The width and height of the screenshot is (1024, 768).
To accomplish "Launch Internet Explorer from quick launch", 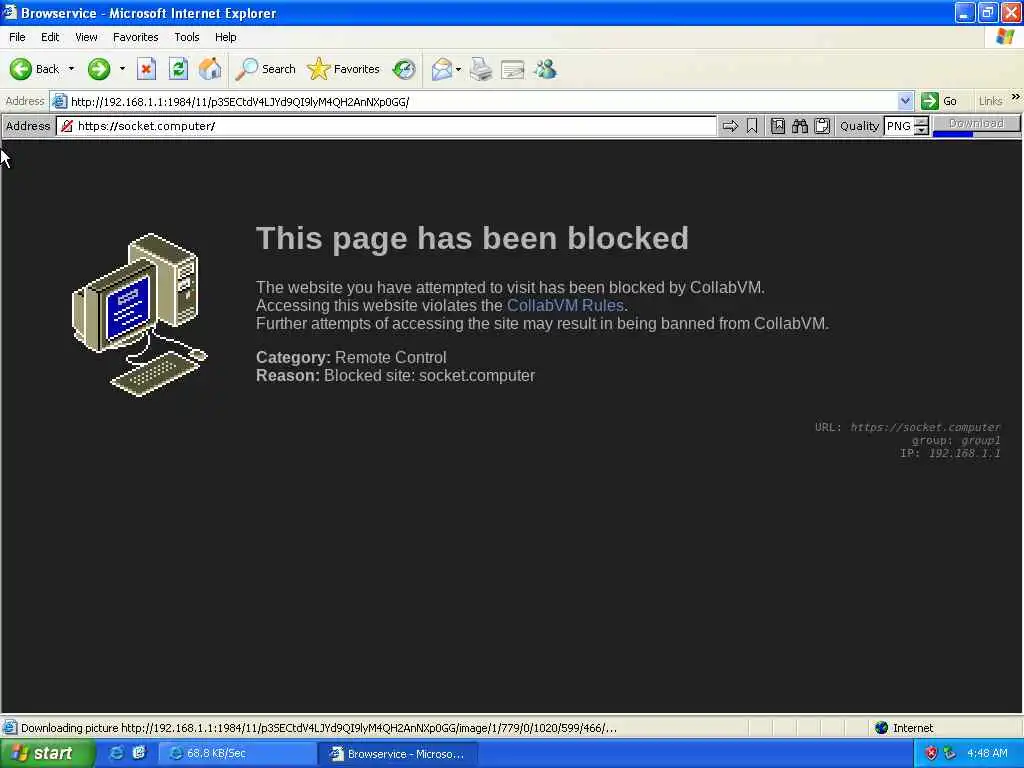I will coord(116,753).
